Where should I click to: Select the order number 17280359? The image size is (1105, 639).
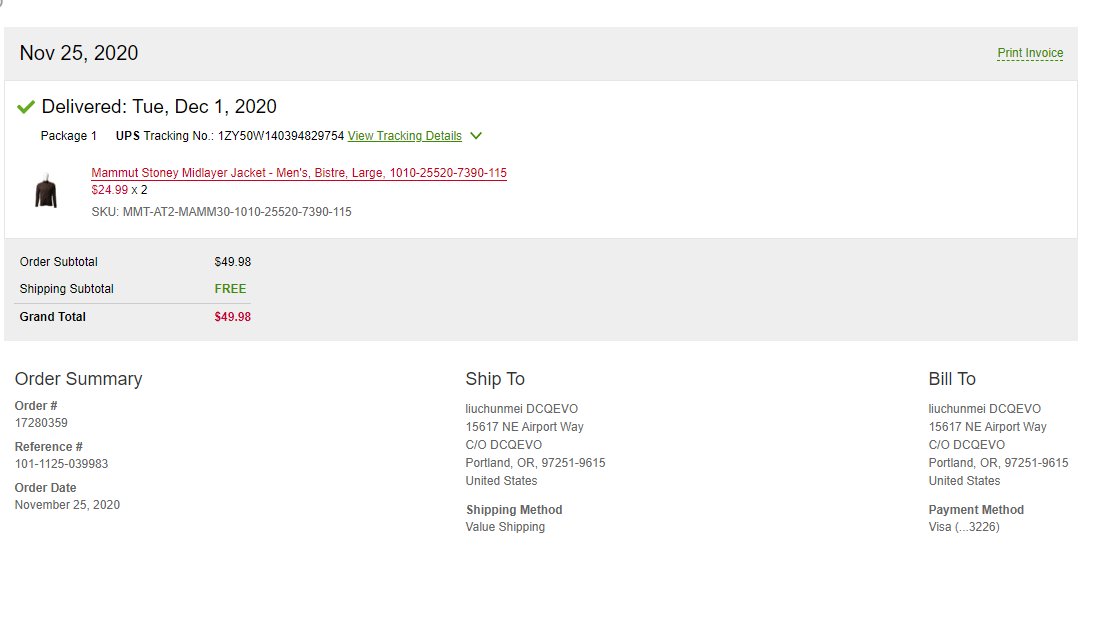(41, 423)
